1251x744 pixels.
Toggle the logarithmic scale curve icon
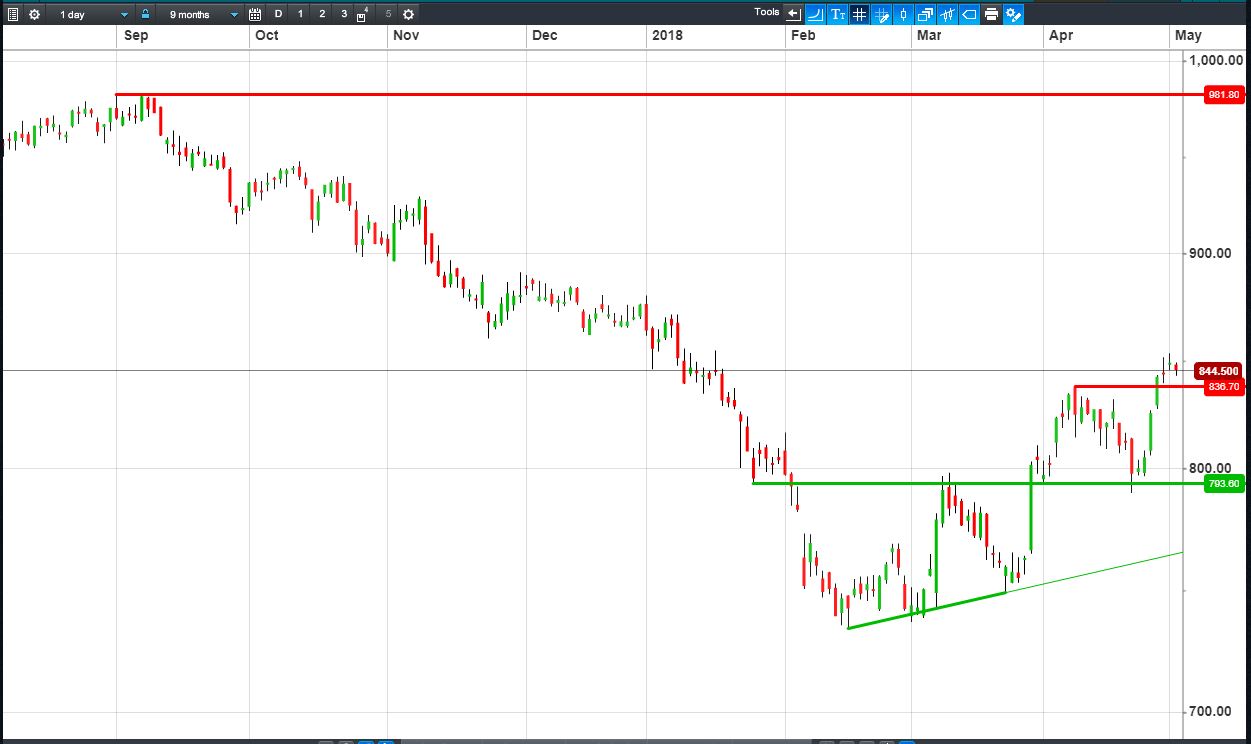[816, 14]
